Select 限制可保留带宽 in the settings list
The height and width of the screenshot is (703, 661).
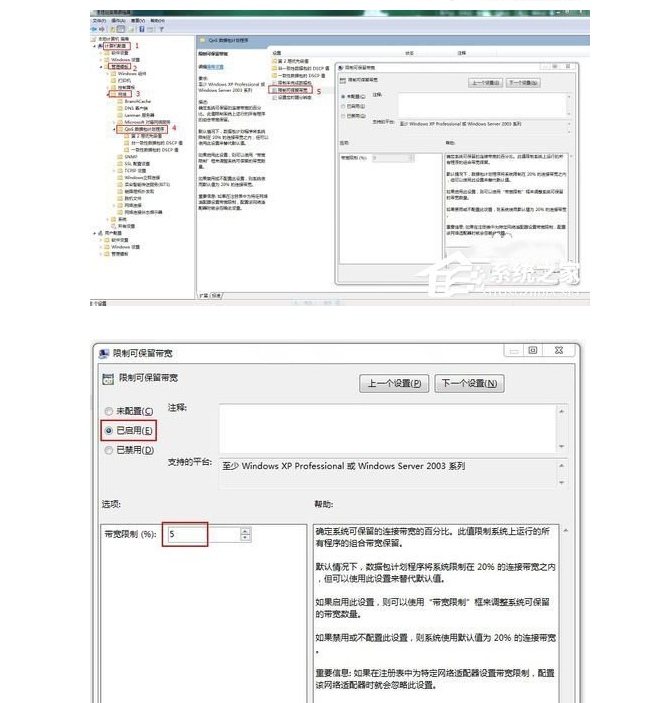coord(290,90)
